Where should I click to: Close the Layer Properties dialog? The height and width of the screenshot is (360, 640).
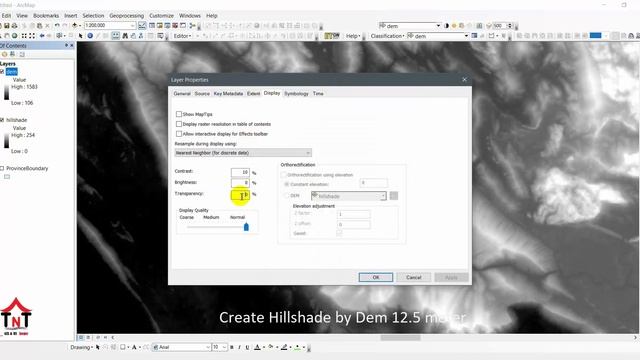(x=464, y=80)
